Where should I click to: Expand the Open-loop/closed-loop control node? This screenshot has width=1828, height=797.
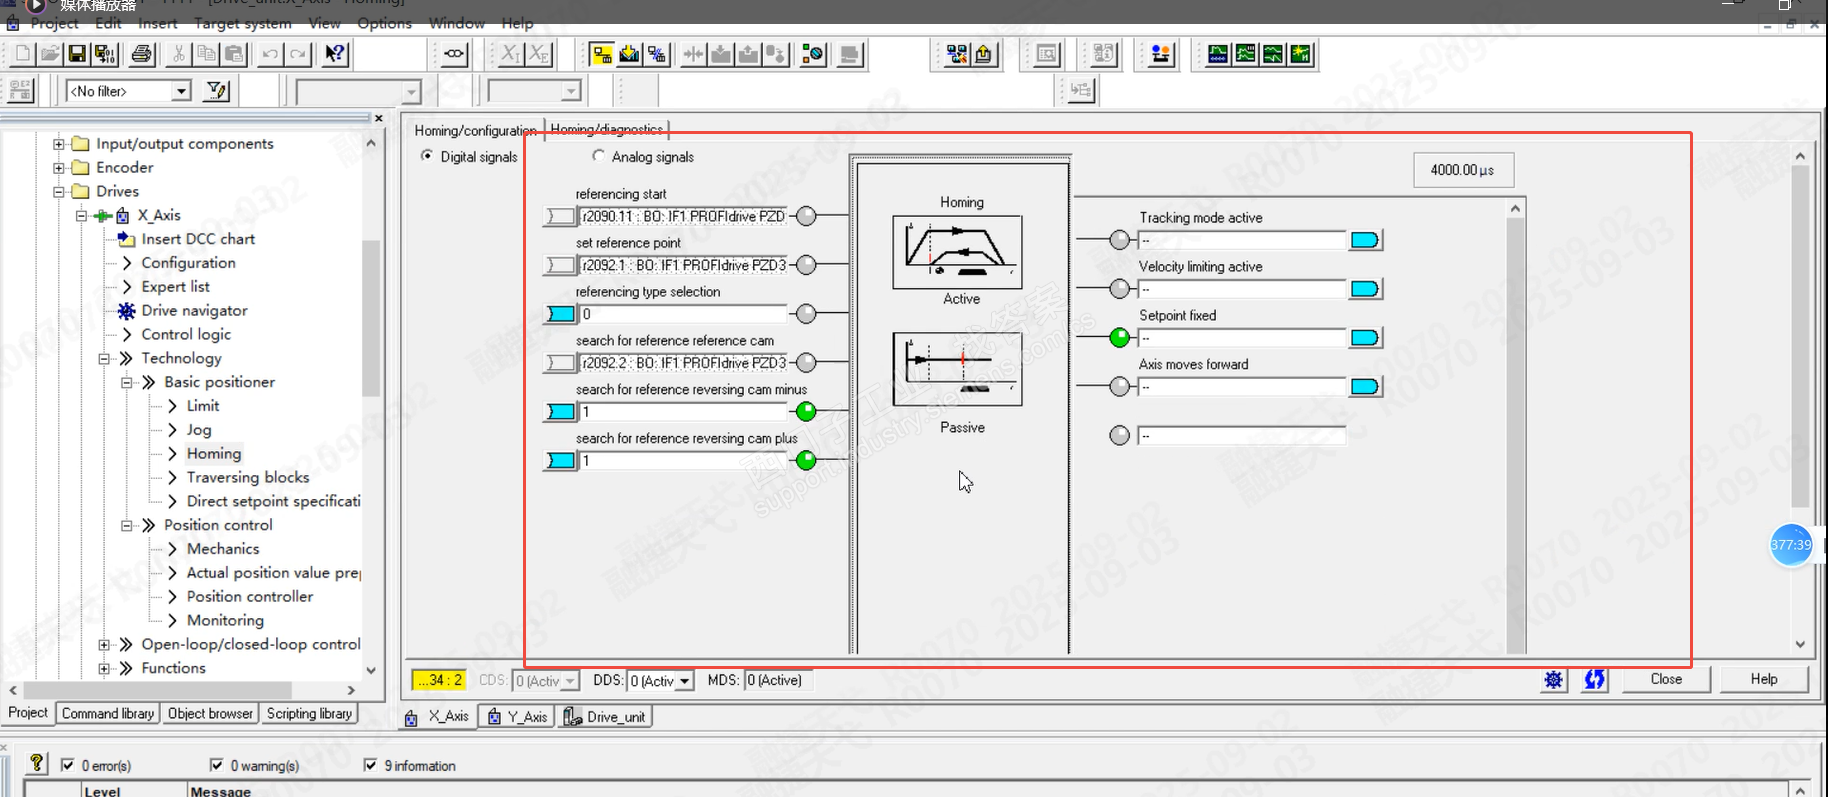coord(104,645)
